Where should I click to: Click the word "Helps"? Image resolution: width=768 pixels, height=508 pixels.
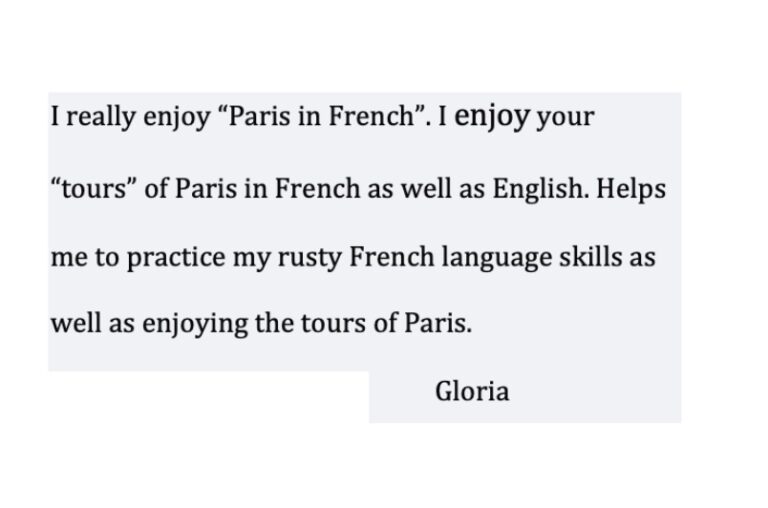(631, 189)
